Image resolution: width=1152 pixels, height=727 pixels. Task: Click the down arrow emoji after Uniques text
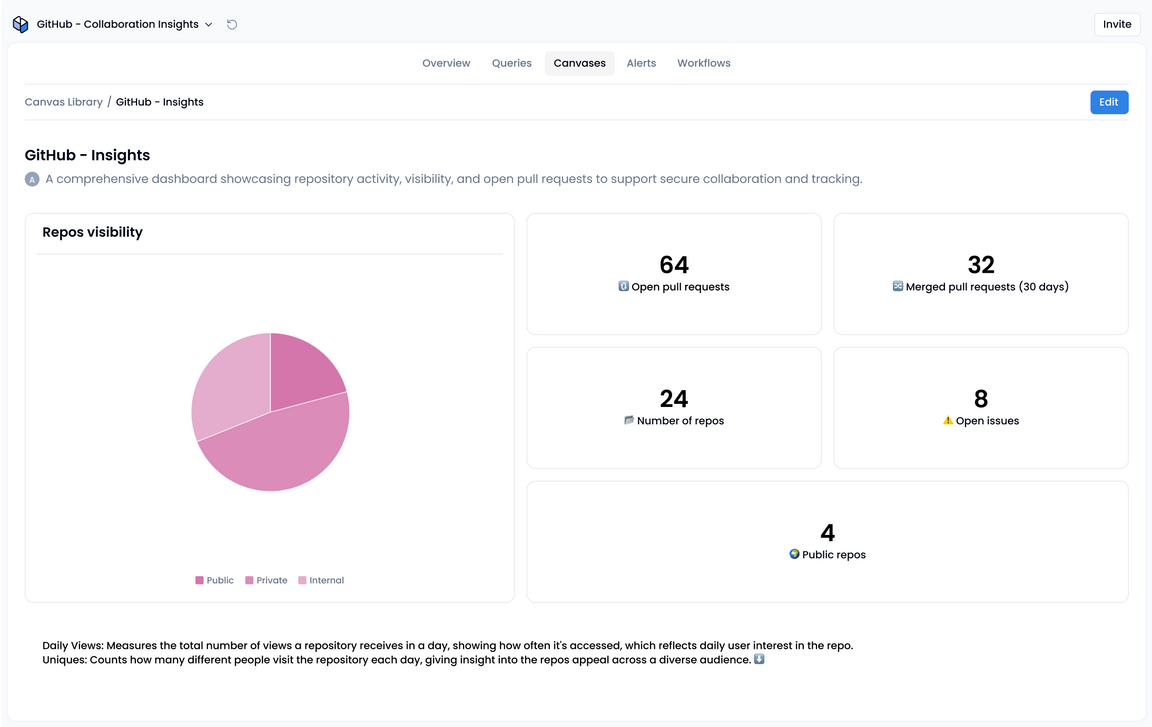759,659
